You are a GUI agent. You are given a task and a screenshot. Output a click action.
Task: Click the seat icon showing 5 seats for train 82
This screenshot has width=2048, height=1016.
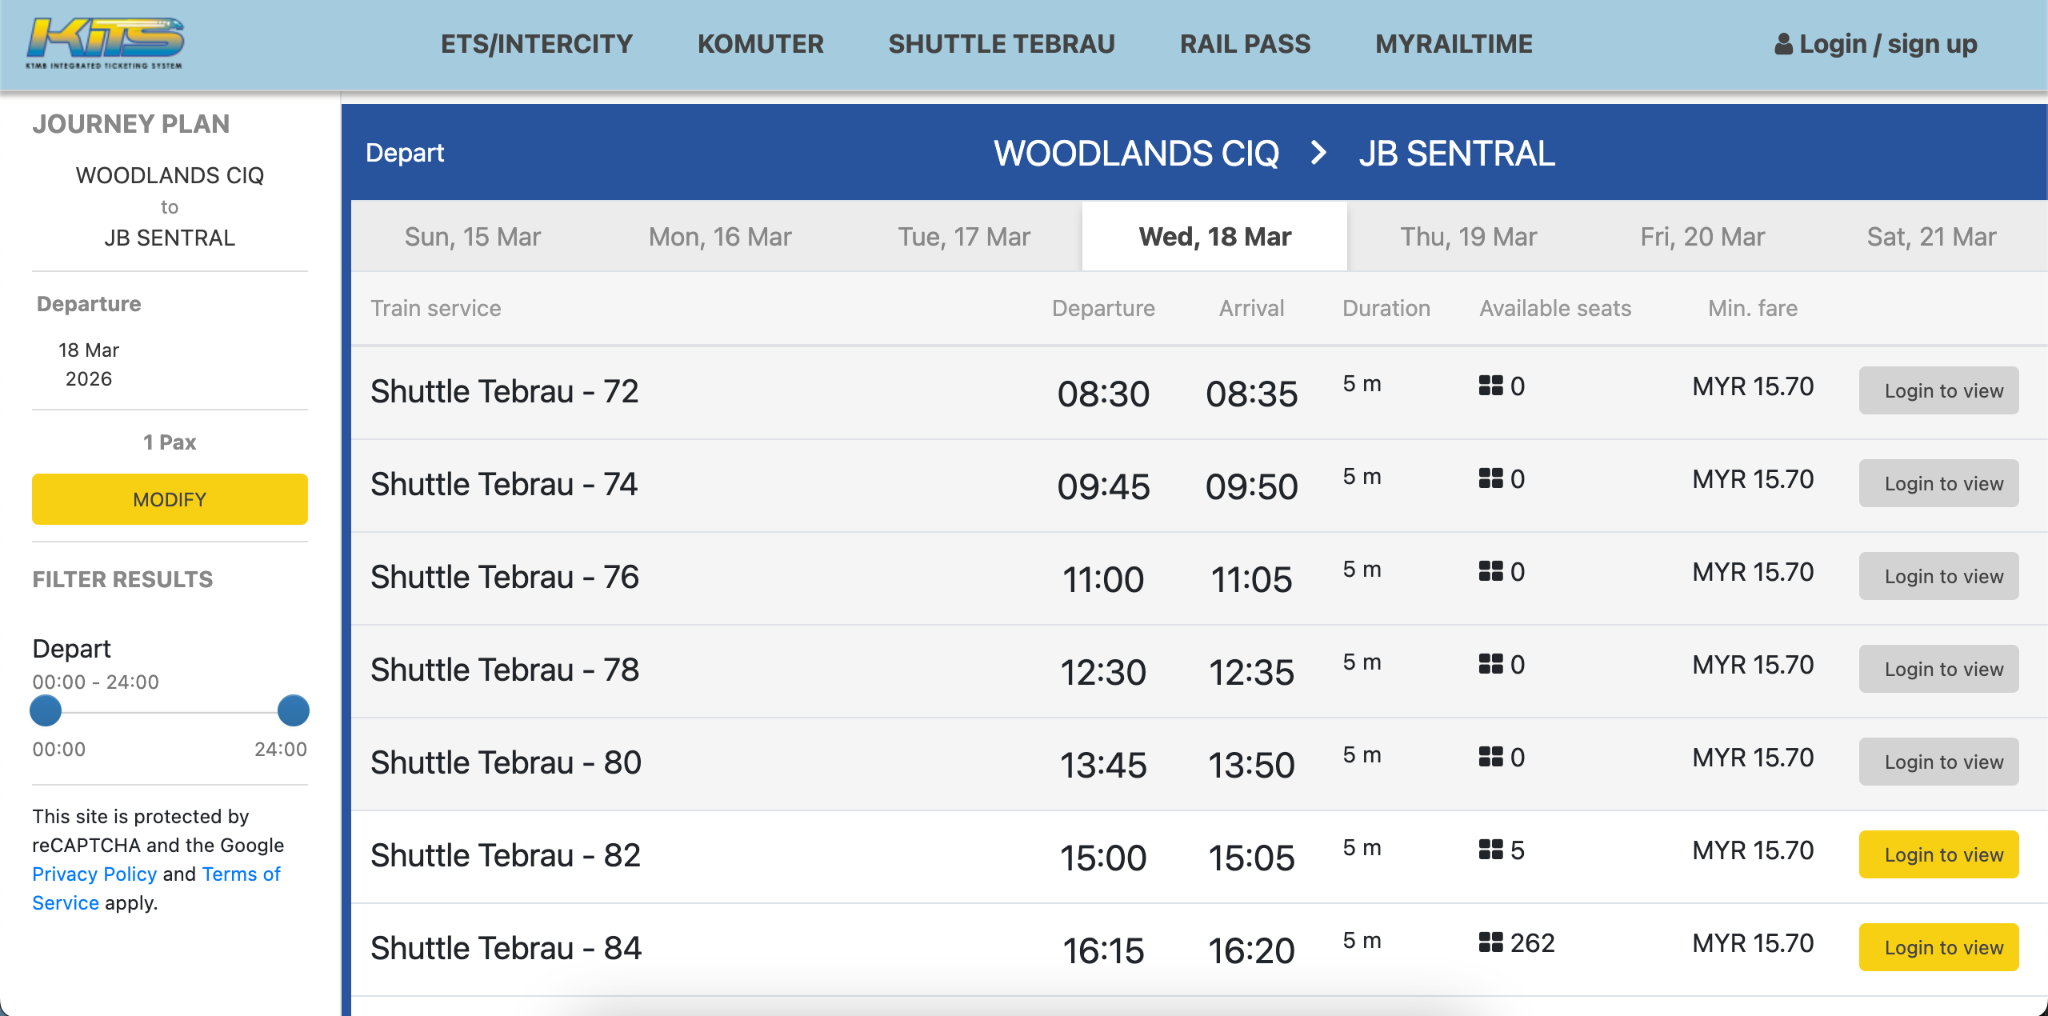point(1490,849)
